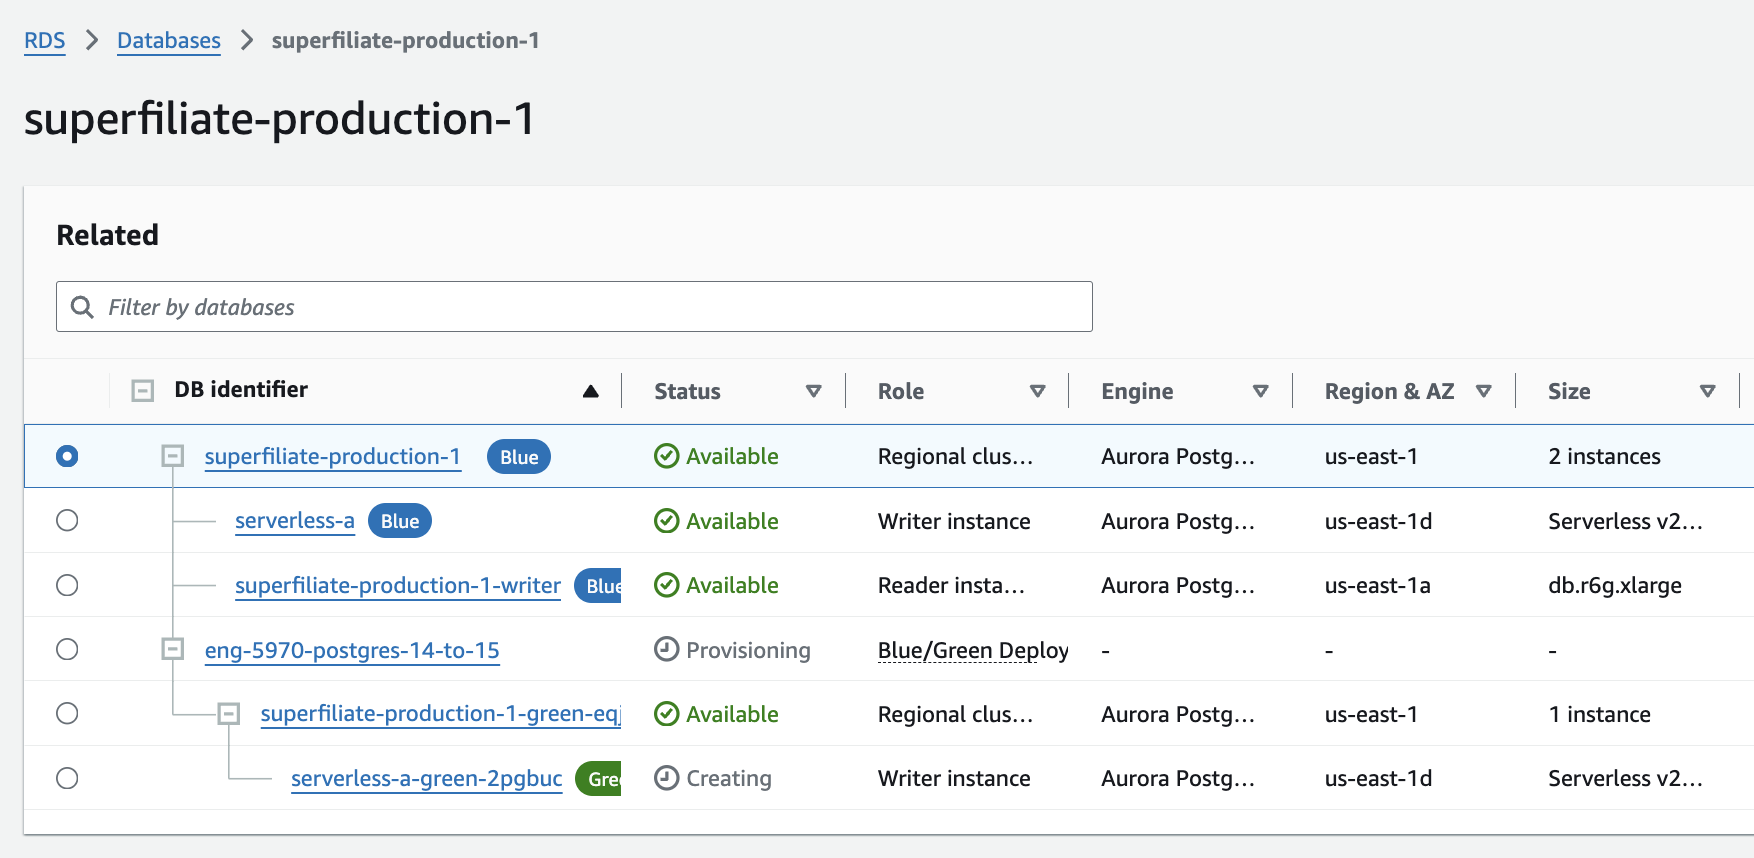Image resolution: width=1754 pixels, height=858 pixels.
Task: Click the '1 instance' size cell
Action: coord(1599,714)
